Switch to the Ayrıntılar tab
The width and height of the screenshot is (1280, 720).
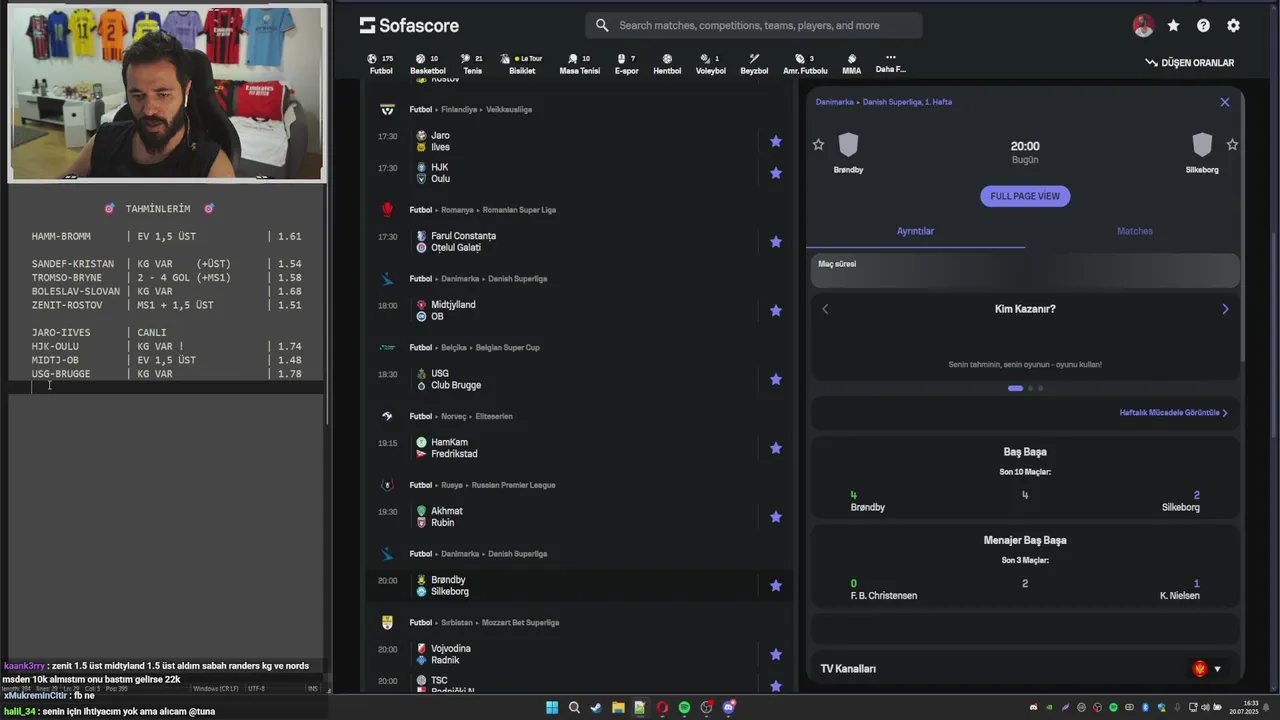915,231
